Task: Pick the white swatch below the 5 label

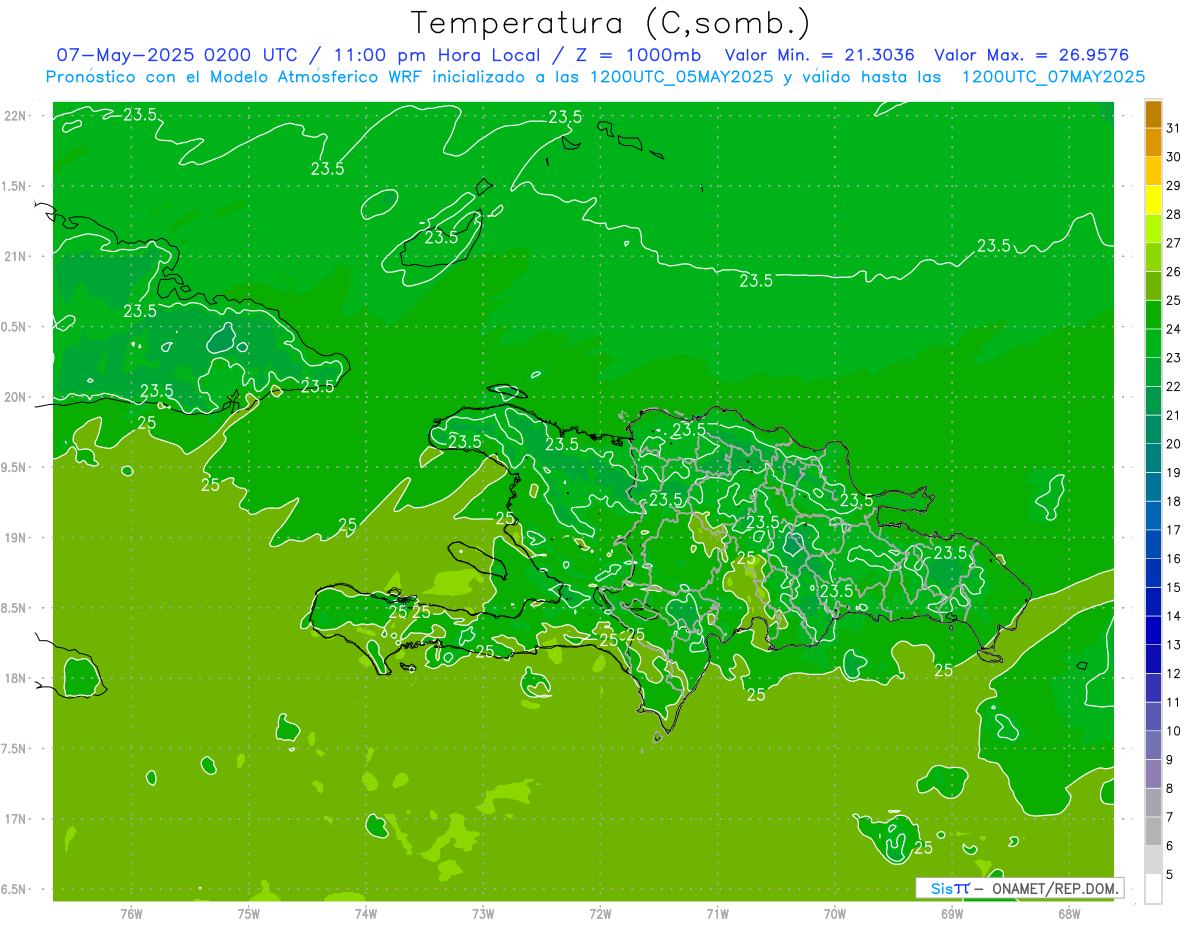Action: tap(1153, 888)
